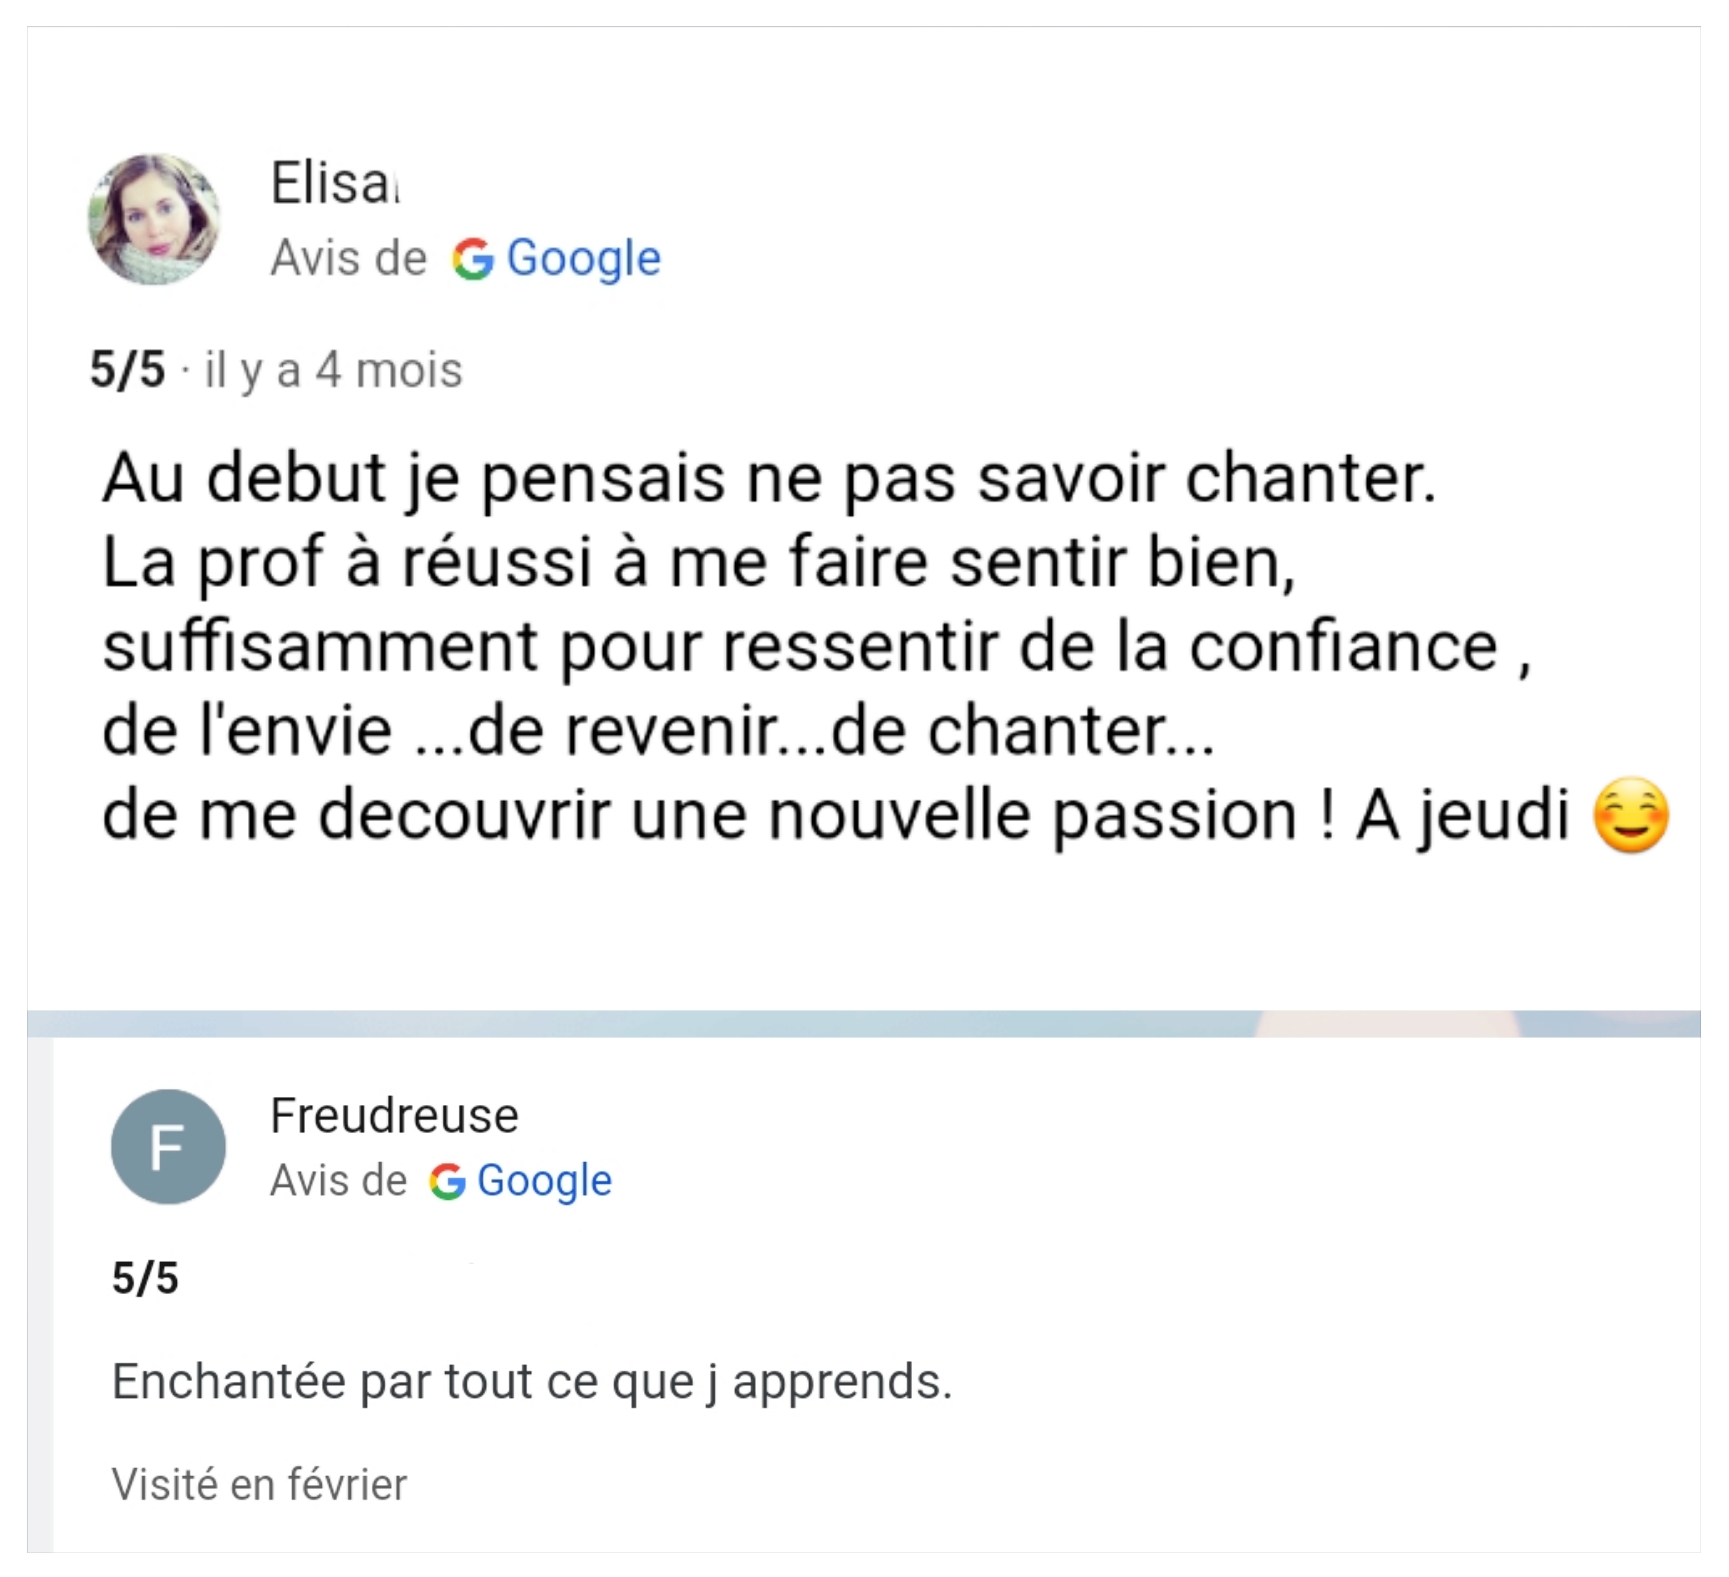
Task: Click the line "Au debut je pensais ne pas savoir chanter"
Action: point(768,478)
